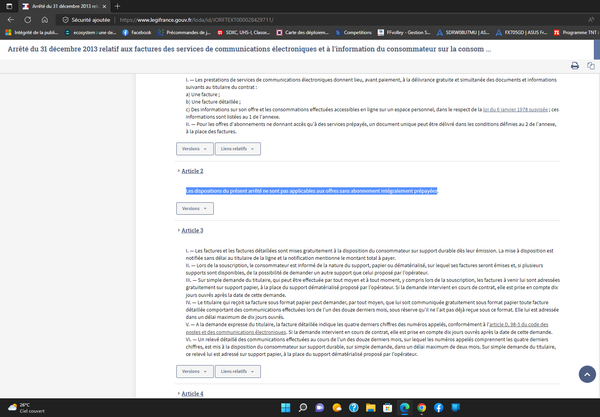Expand Versions dropdown under Article 1
The width and height of the screenshot is (600, 417).
pos(196,148)
